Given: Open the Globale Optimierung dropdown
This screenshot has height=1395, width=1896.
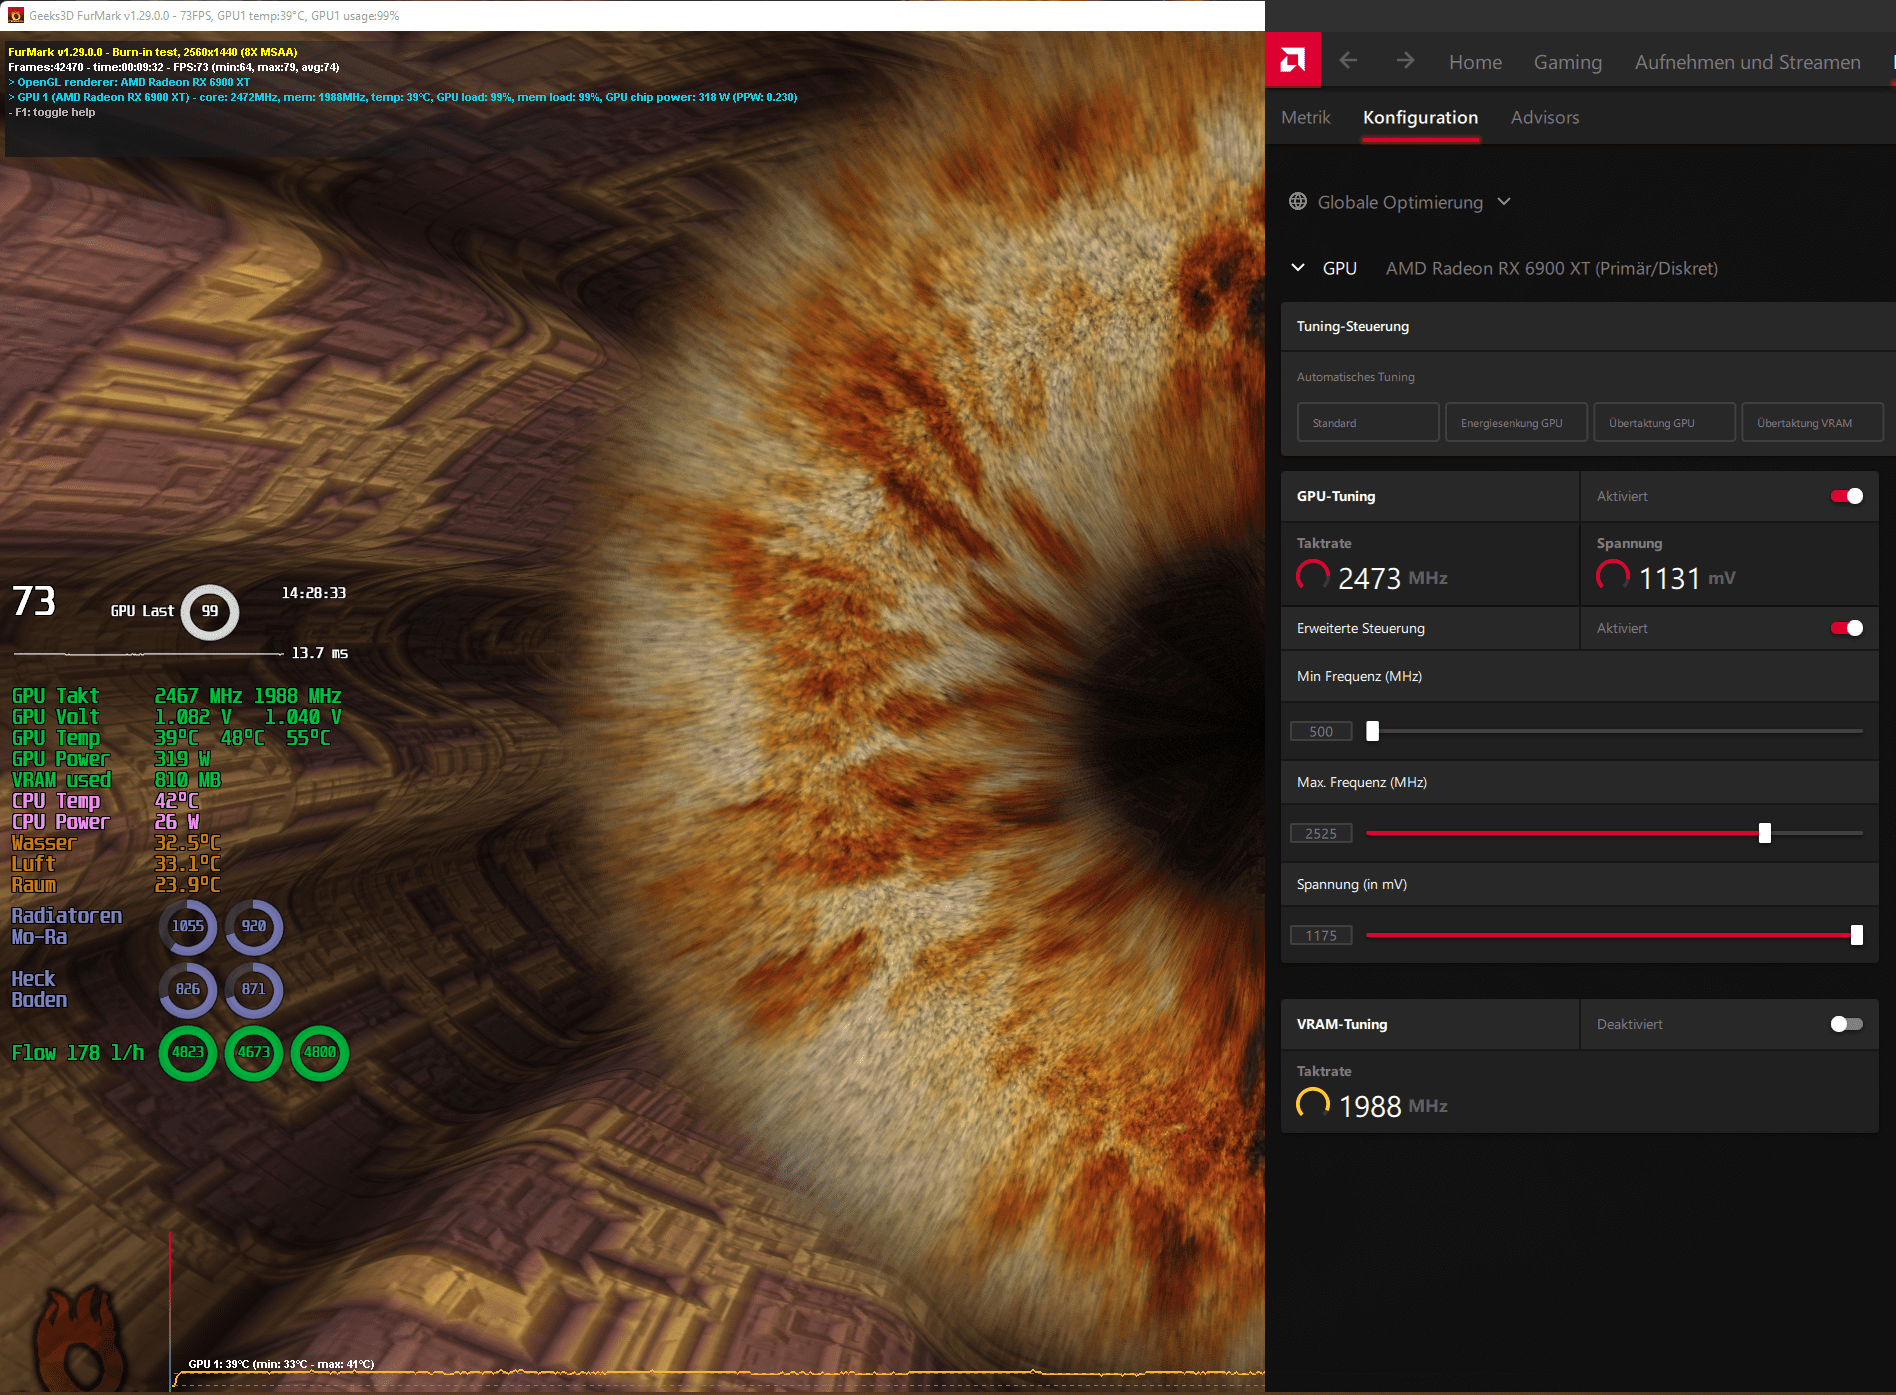Looking at the screenshot, I should (x=1400, y=202).
